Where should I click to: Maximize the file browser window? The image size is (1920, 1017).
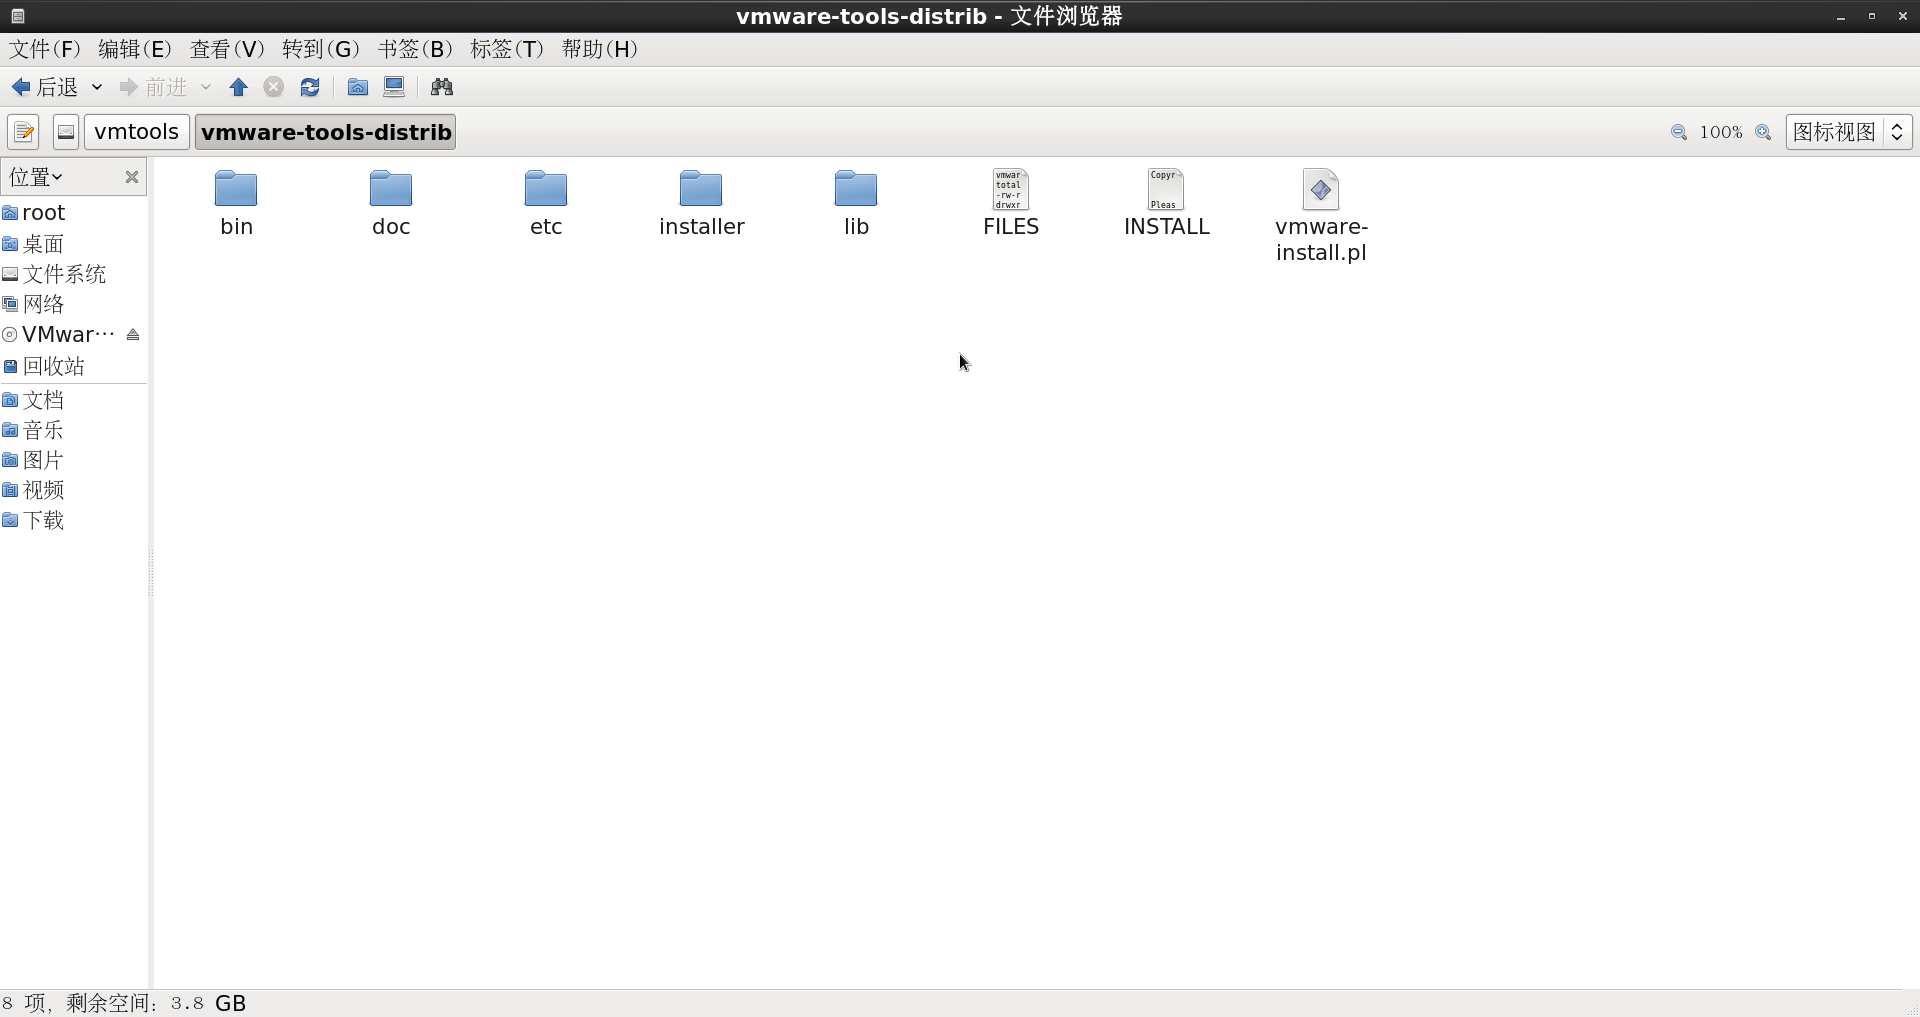pyautogui.click(x=1872, y=17)
